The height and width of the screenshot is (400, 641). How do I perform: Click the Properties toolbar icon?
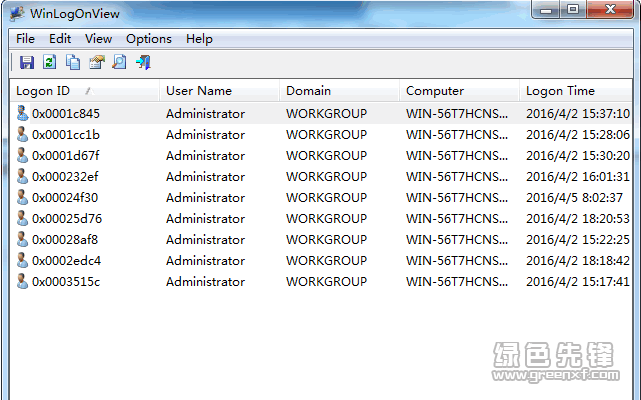[x=97, y=63]
